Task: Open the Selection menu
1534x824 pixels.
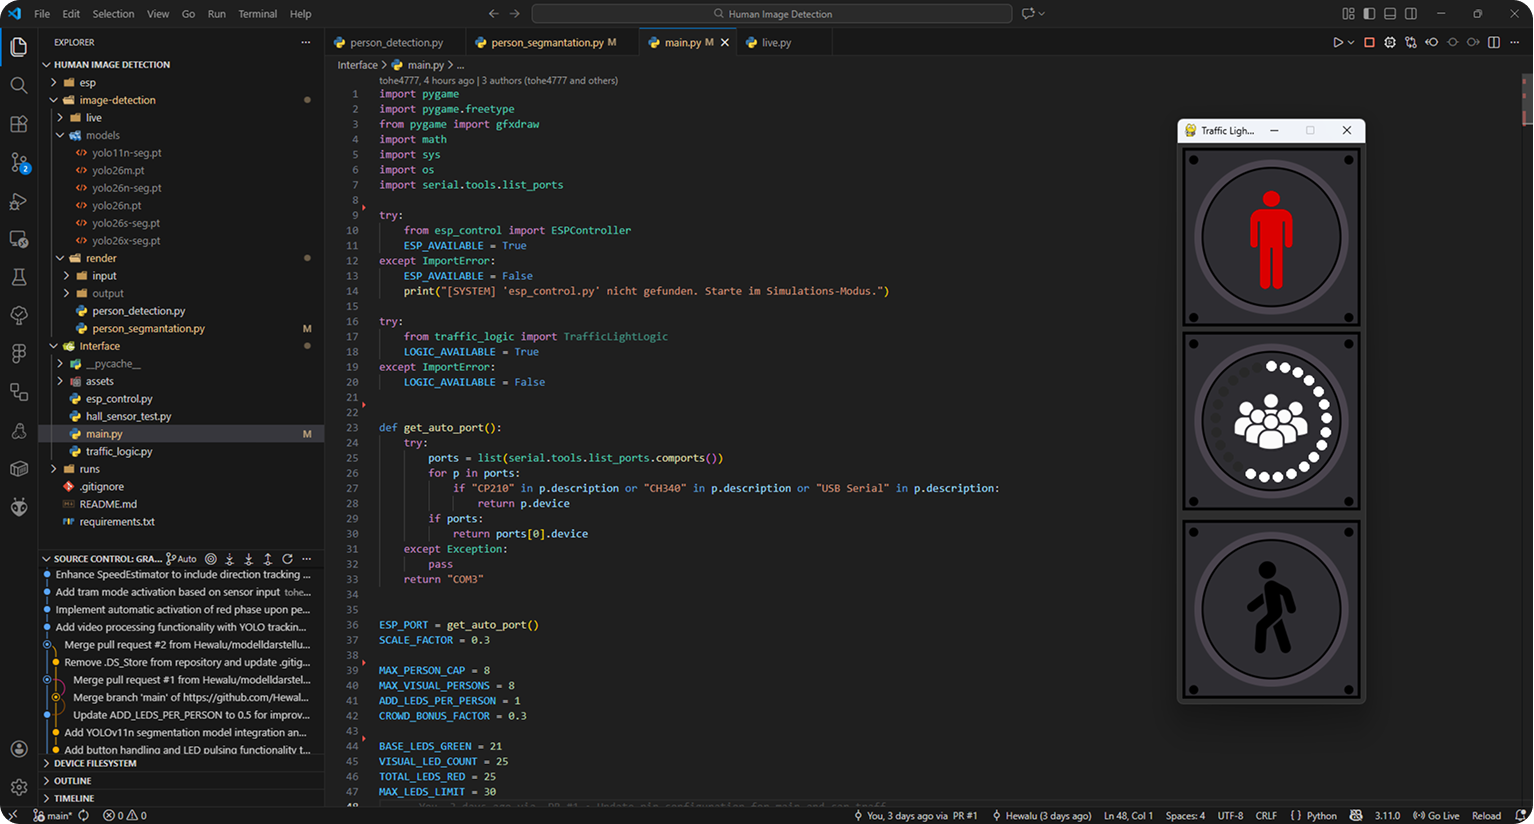Action: [x=113, y=14]
